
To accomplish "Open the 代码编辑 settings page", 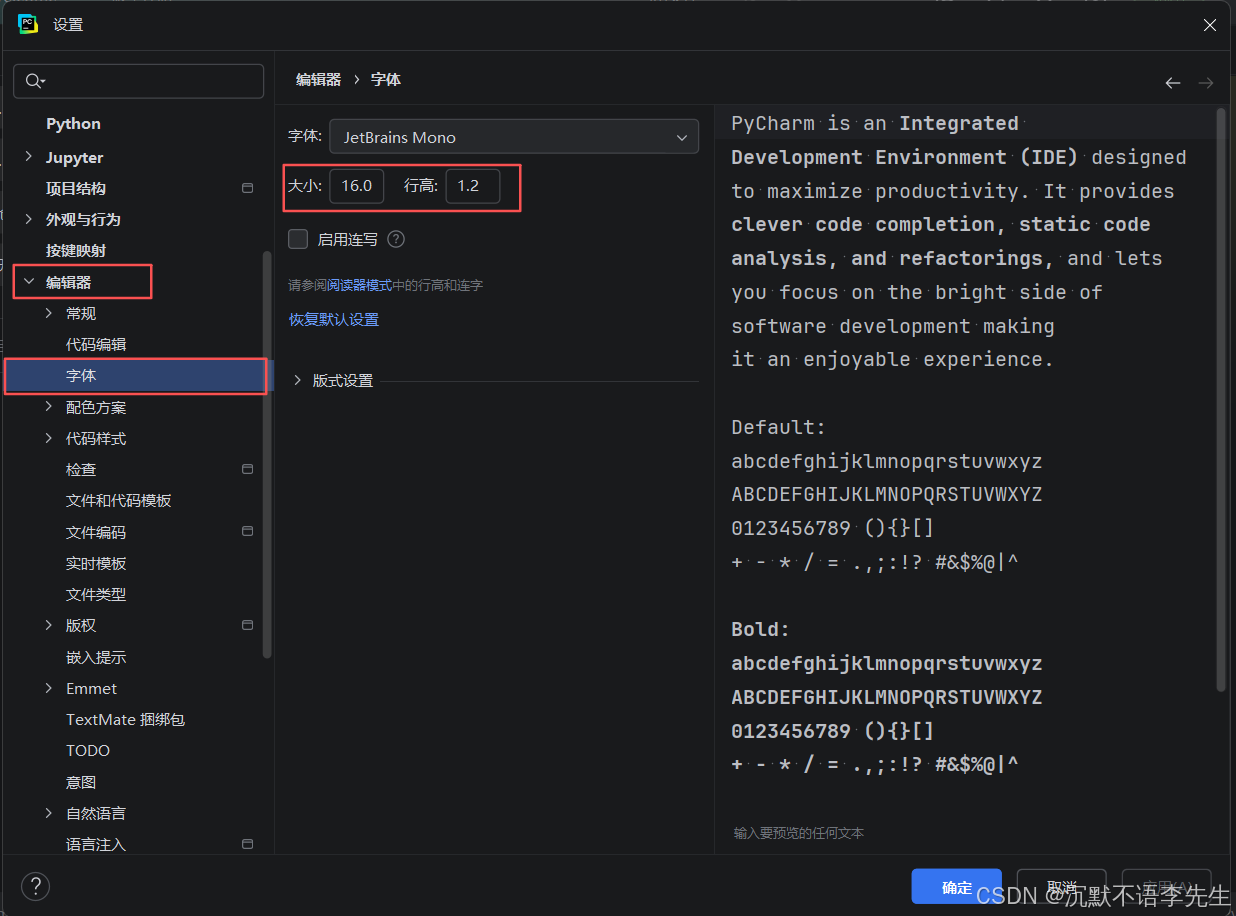I will 96,344.
